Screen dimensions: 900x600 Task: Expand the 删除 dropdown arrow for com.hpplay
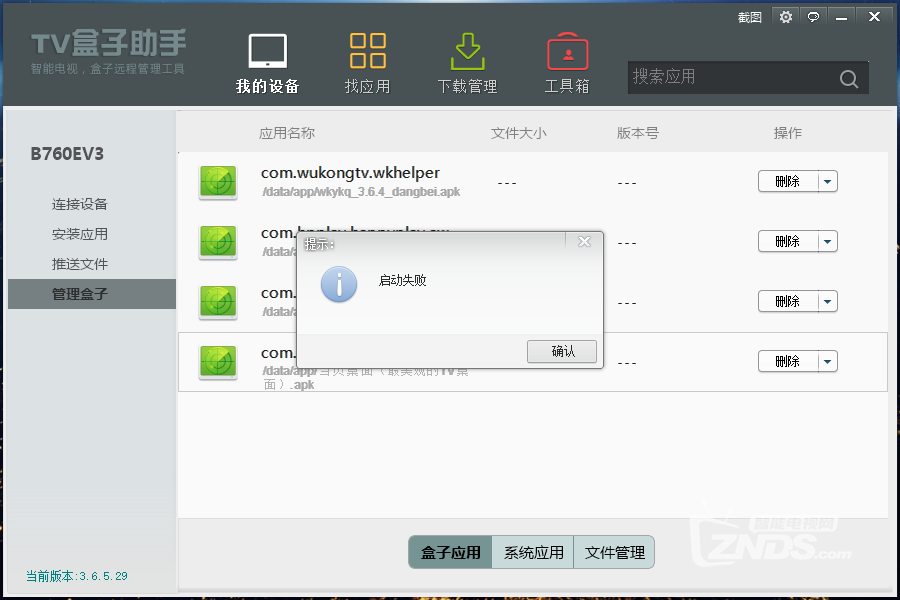[828, 241]
